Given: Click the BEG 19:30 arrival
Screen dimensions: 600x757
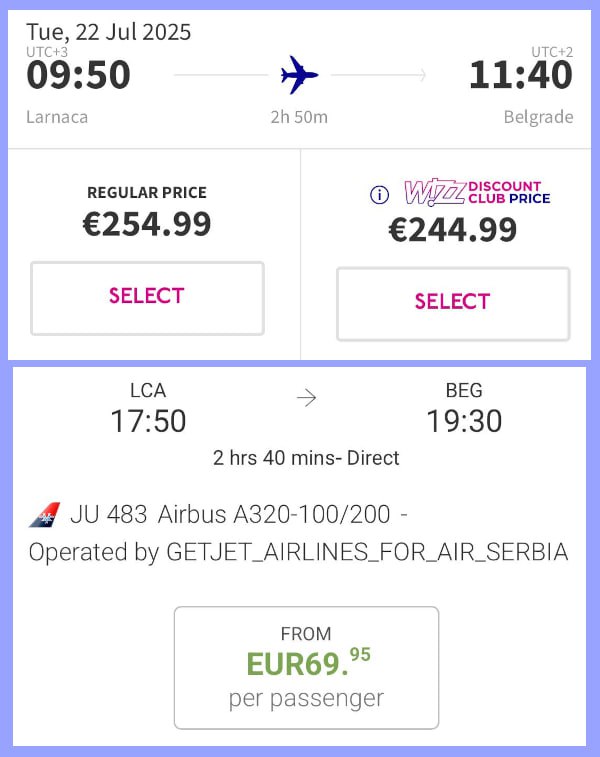Looking at the screenshot, I should (x=464, y=409).
